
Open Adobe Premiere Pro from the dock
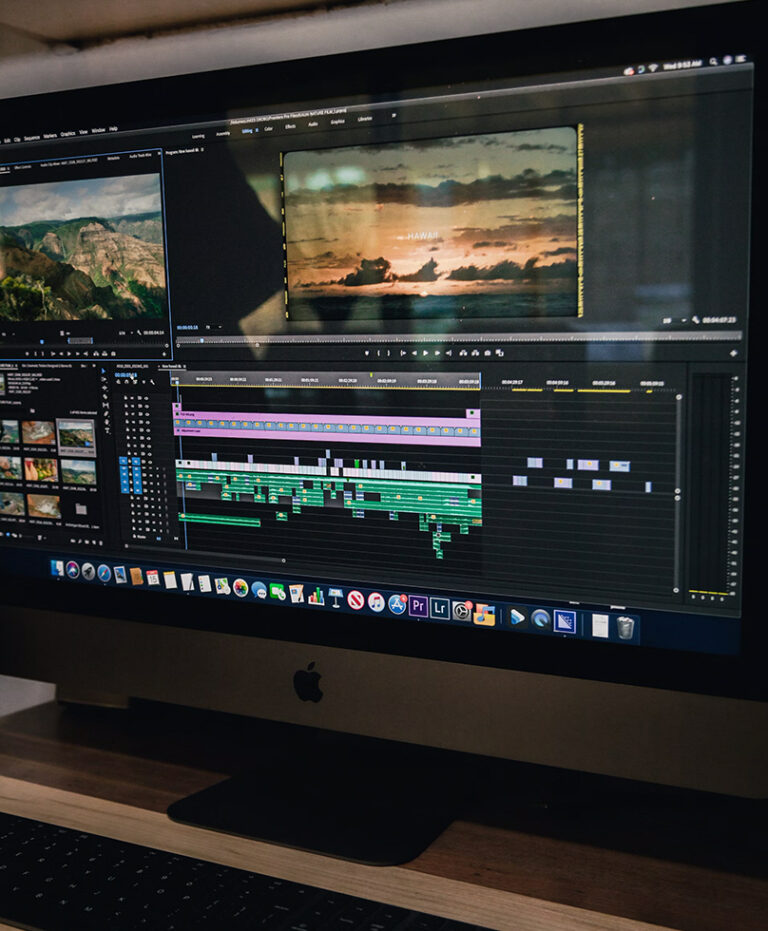(418, 606)
